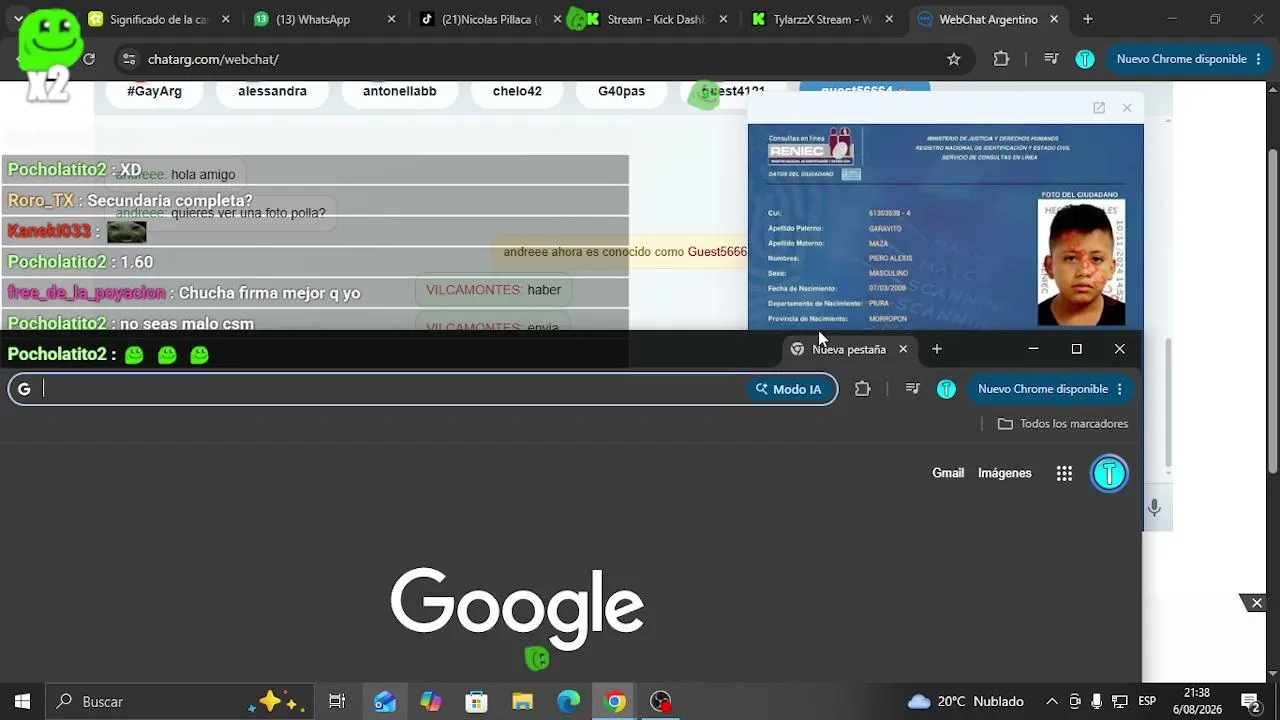Open Extensions puzzle icon beside Modo IA

862,389
